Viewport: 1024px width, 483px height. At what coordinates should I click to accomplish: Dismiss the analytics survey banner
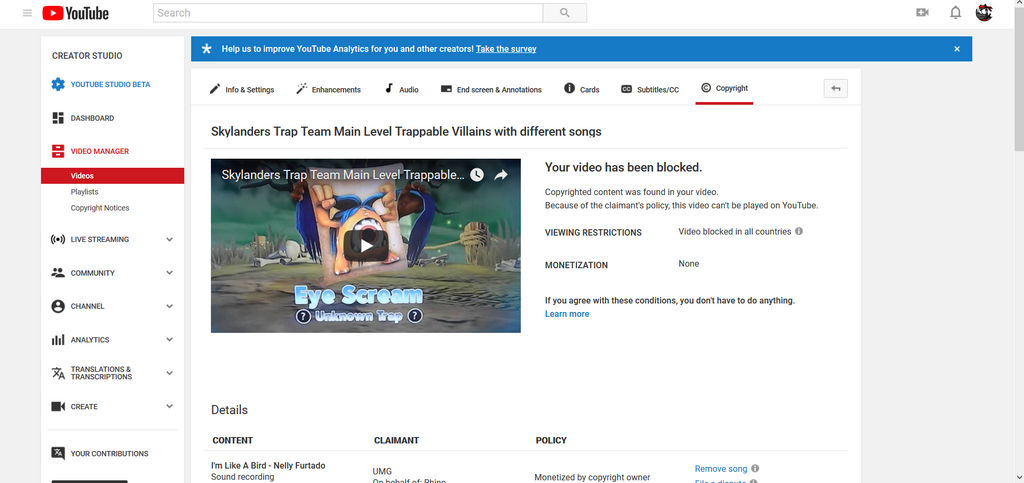click(x=956, y=49)
